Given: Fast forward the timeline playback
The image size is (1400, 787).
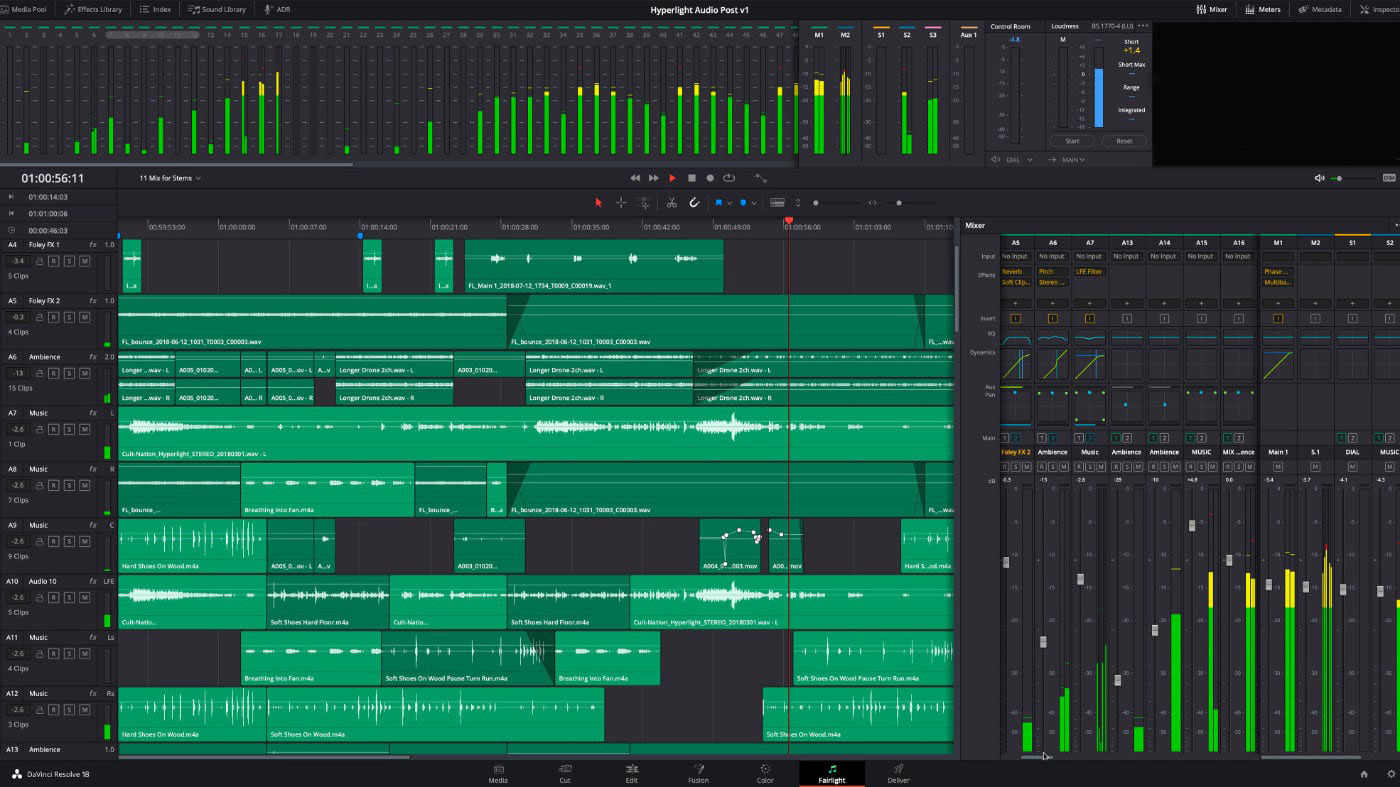Looking at the screenshot, I should point(654,178).
